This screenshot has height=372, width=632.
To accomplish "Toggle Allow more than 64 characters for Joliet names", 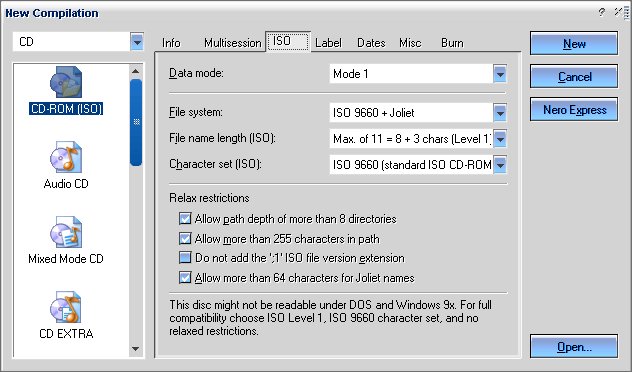I will click(185, 278).
